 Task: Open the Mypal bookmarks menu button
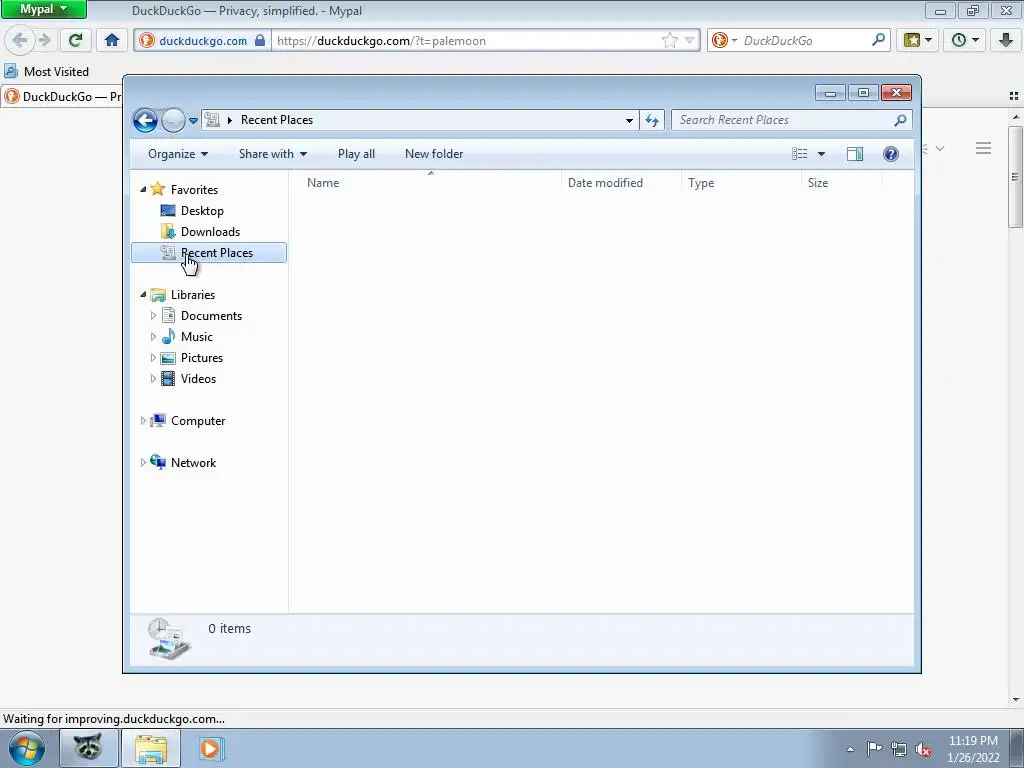(918, 40)
